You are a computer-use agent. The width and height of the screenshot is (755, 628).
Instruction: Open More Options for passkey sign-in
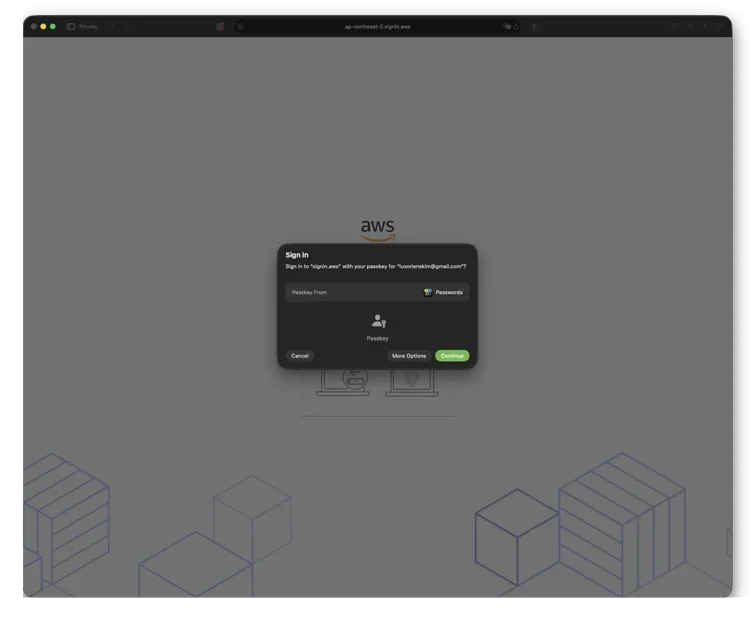pos(409,356)
